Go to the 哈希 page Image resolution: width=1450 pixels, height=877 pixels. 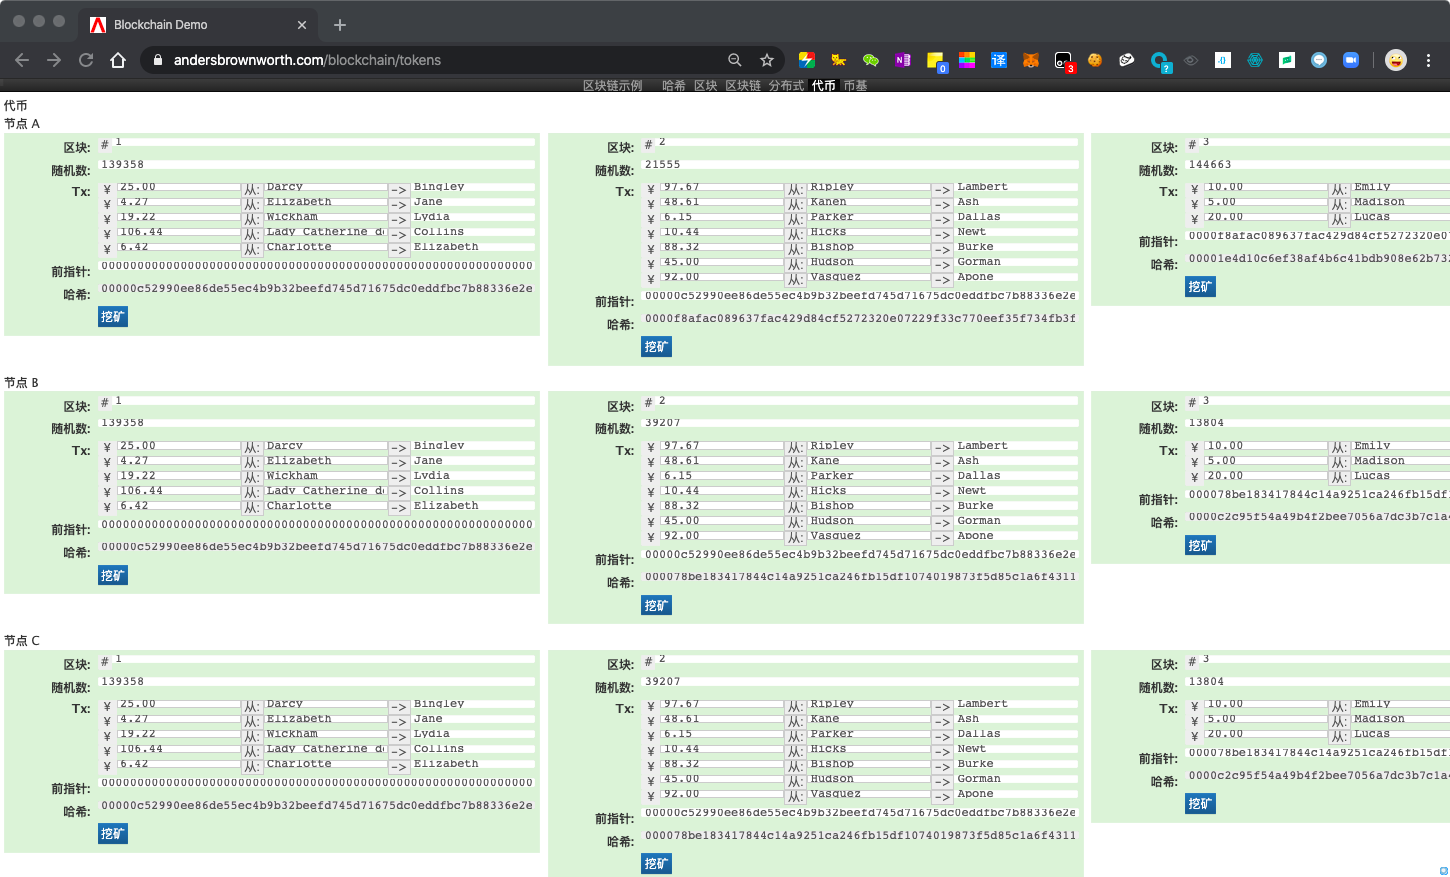[x=674, y=86]
